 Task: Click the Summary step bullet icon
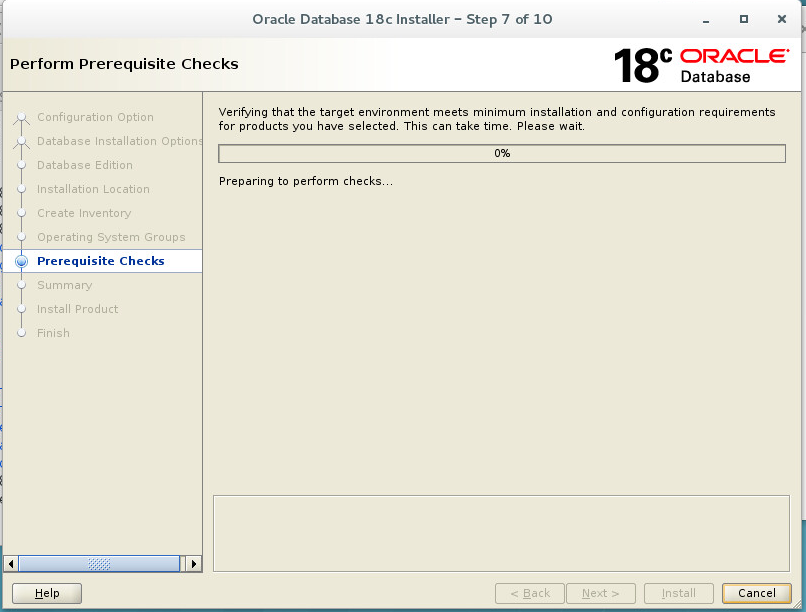coord(22,285)
